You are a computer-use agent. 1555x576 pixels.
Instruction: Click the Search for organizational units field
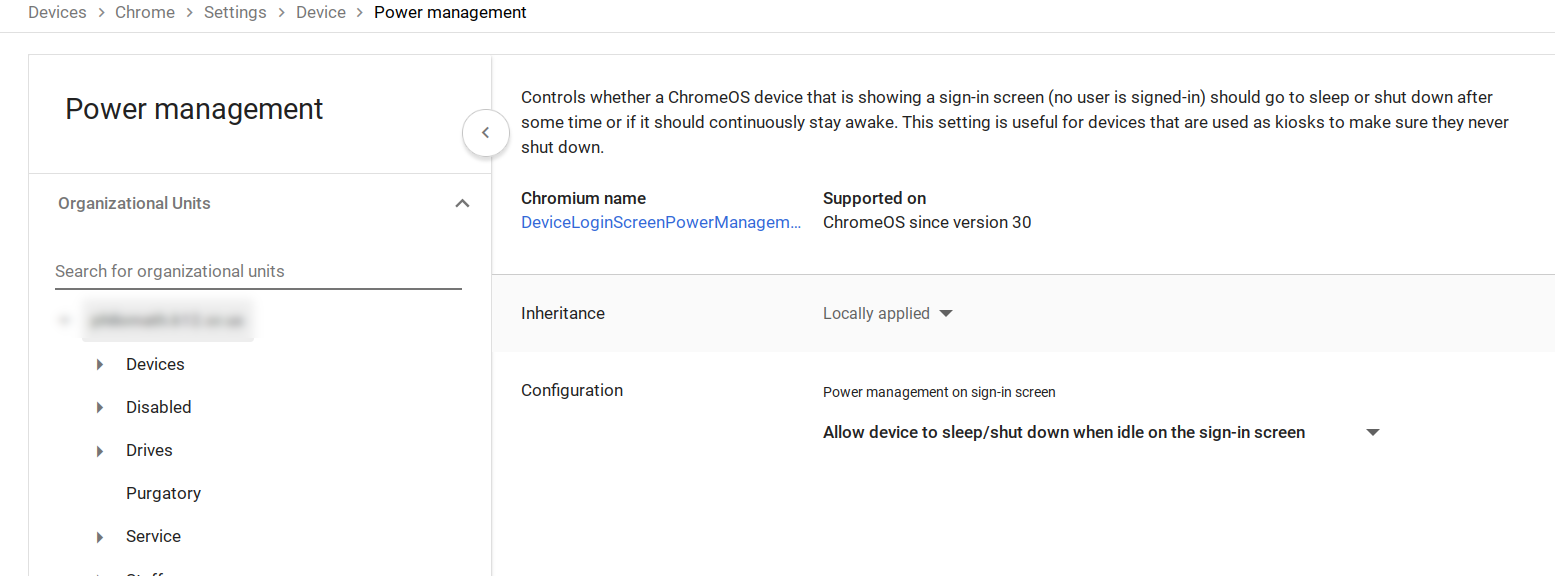coord(258,271)
